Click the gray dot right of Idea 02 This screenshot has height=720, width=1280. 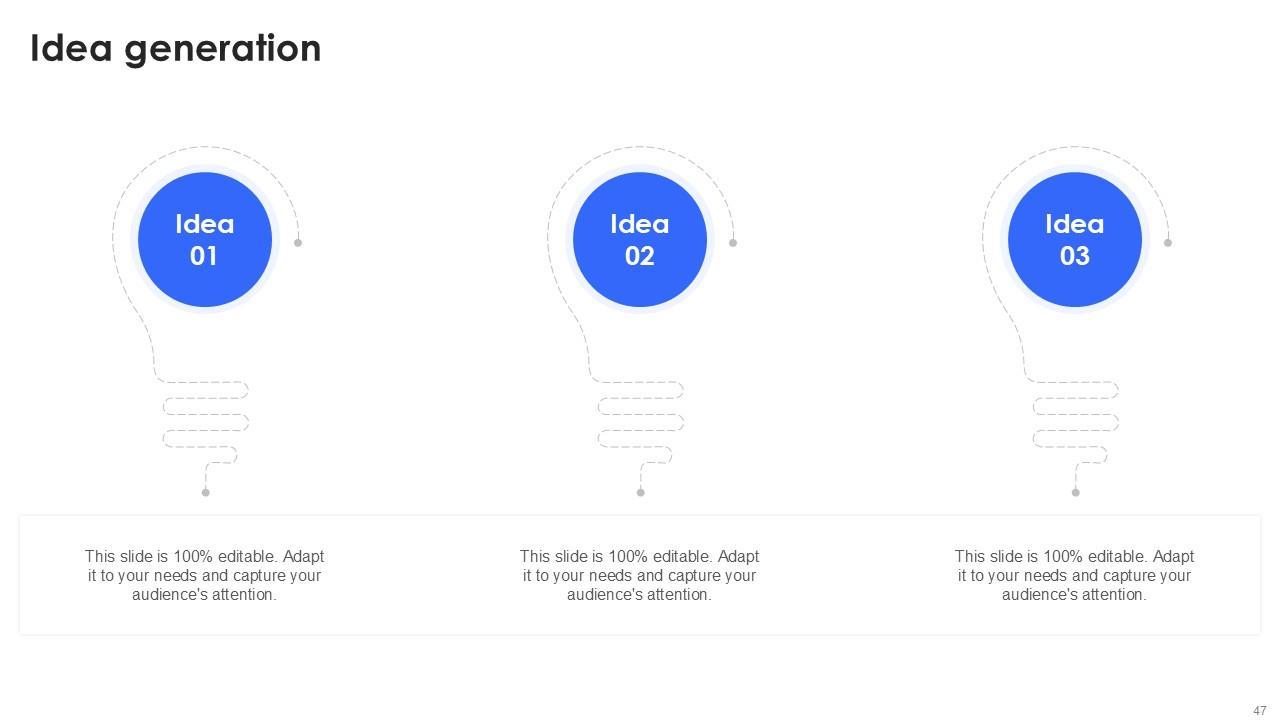tap(733, 242)
